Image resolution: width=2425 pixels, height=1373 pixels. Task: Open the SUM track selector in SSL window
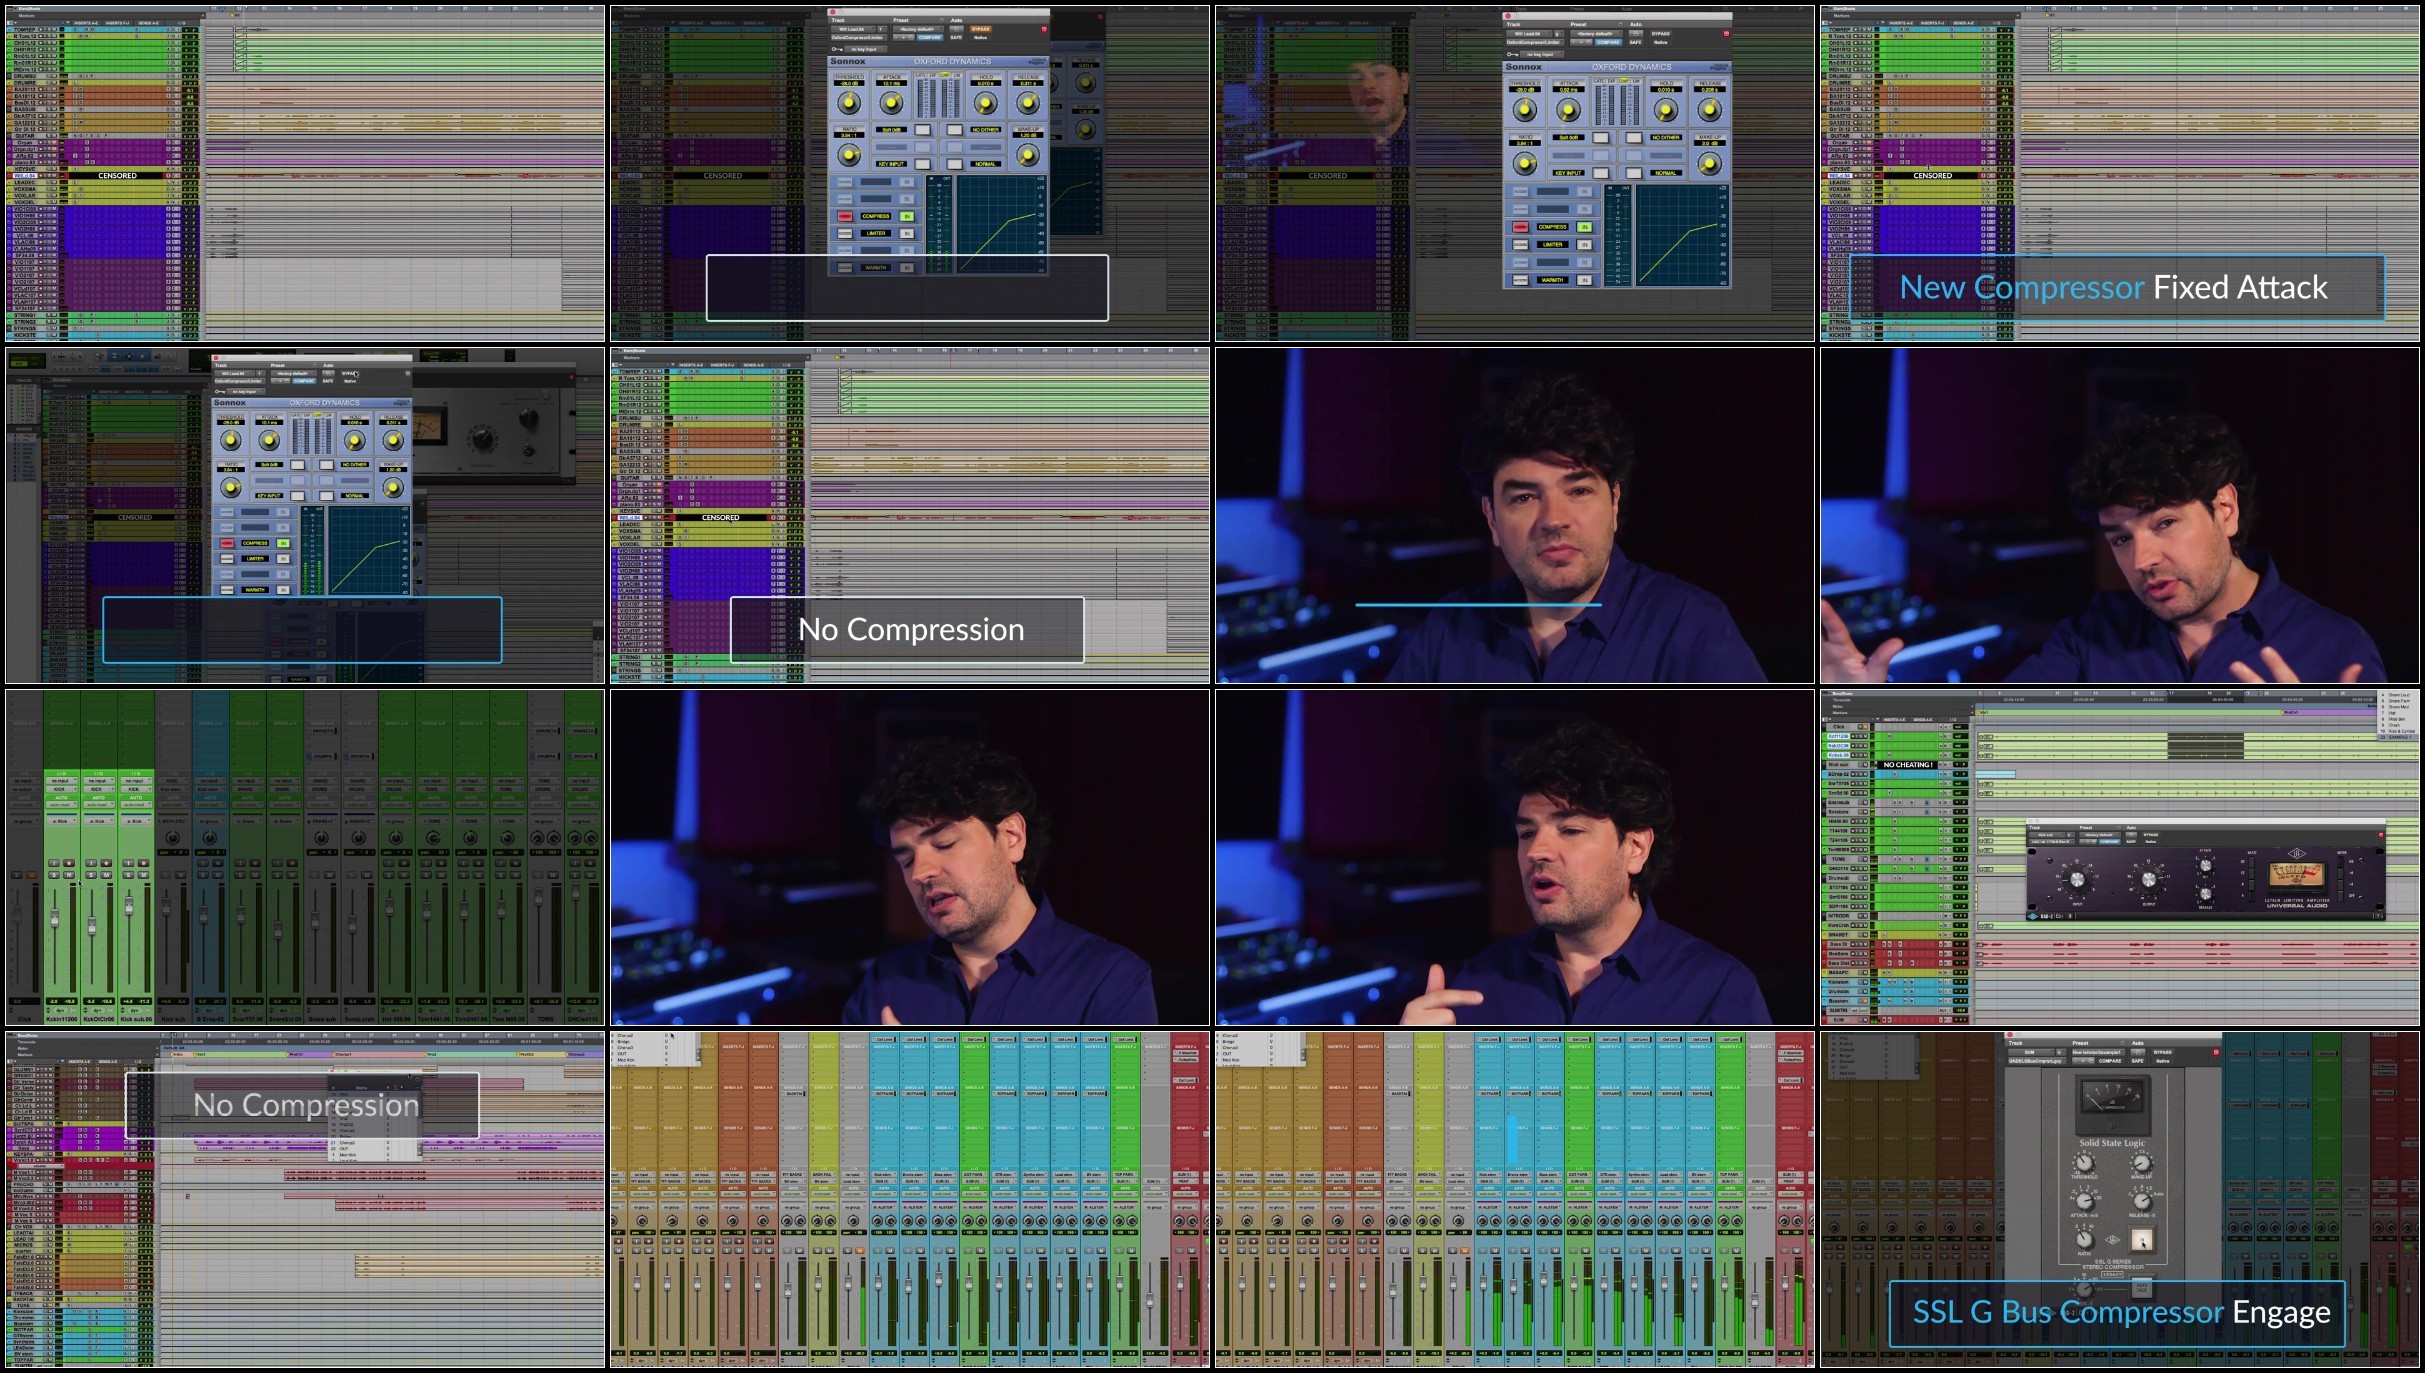pos(2031,1052)
